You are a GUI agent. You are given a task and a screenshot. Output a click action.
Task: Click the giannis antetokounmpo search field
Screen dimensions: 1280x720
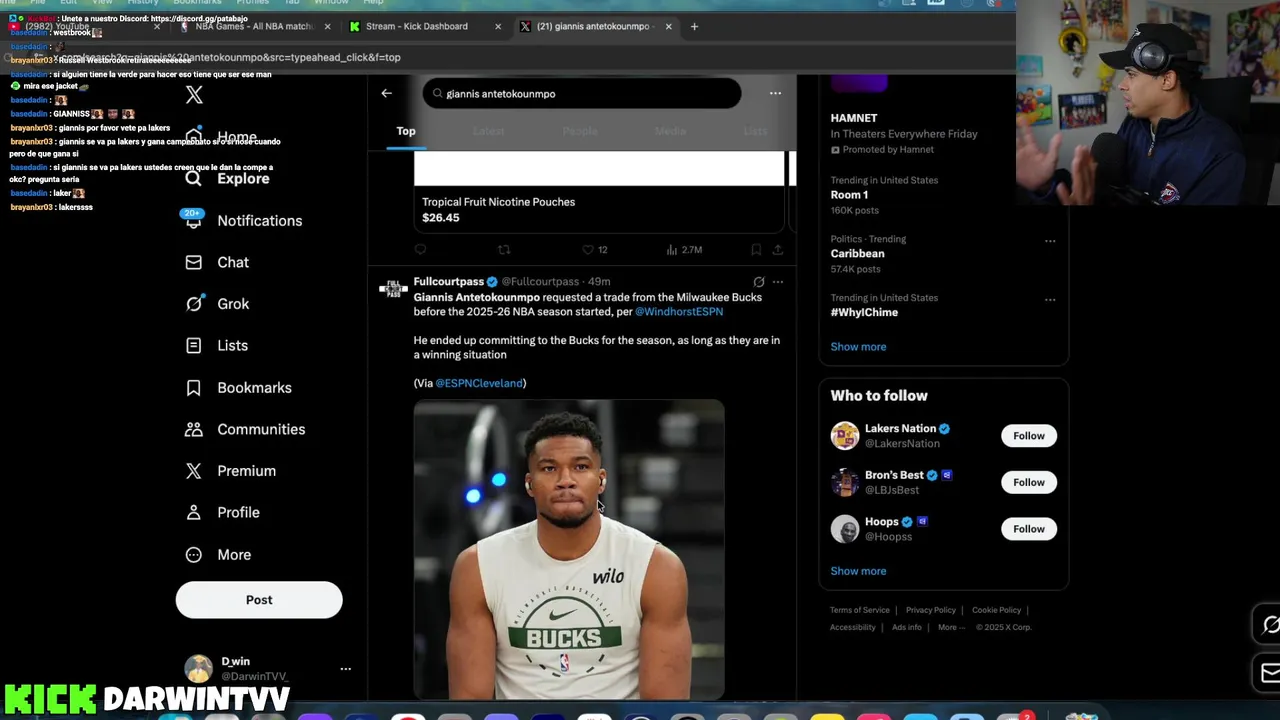[582, 93]
